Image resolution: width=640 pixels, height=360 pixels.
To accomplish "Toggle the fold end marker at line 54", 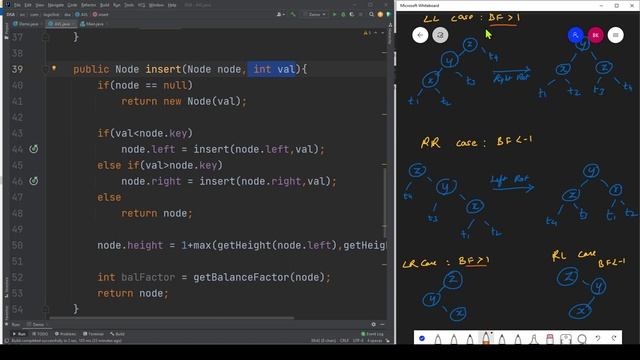I will [x=45, y=309].
